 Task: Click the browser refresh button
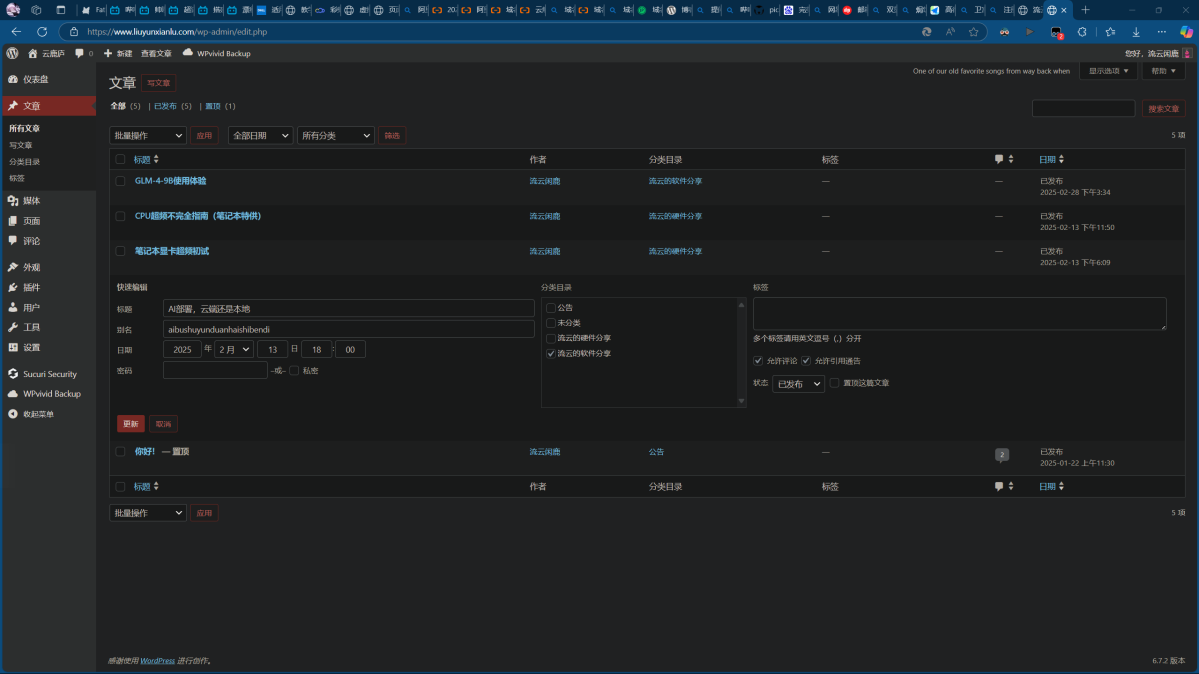click(42, 32)
